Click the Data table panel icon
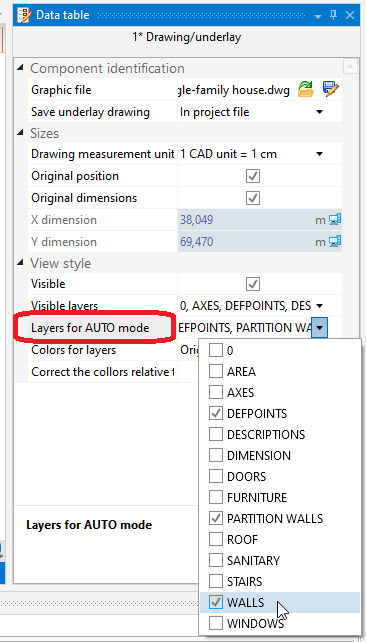366x642 pixels. (x=25, y=15)
